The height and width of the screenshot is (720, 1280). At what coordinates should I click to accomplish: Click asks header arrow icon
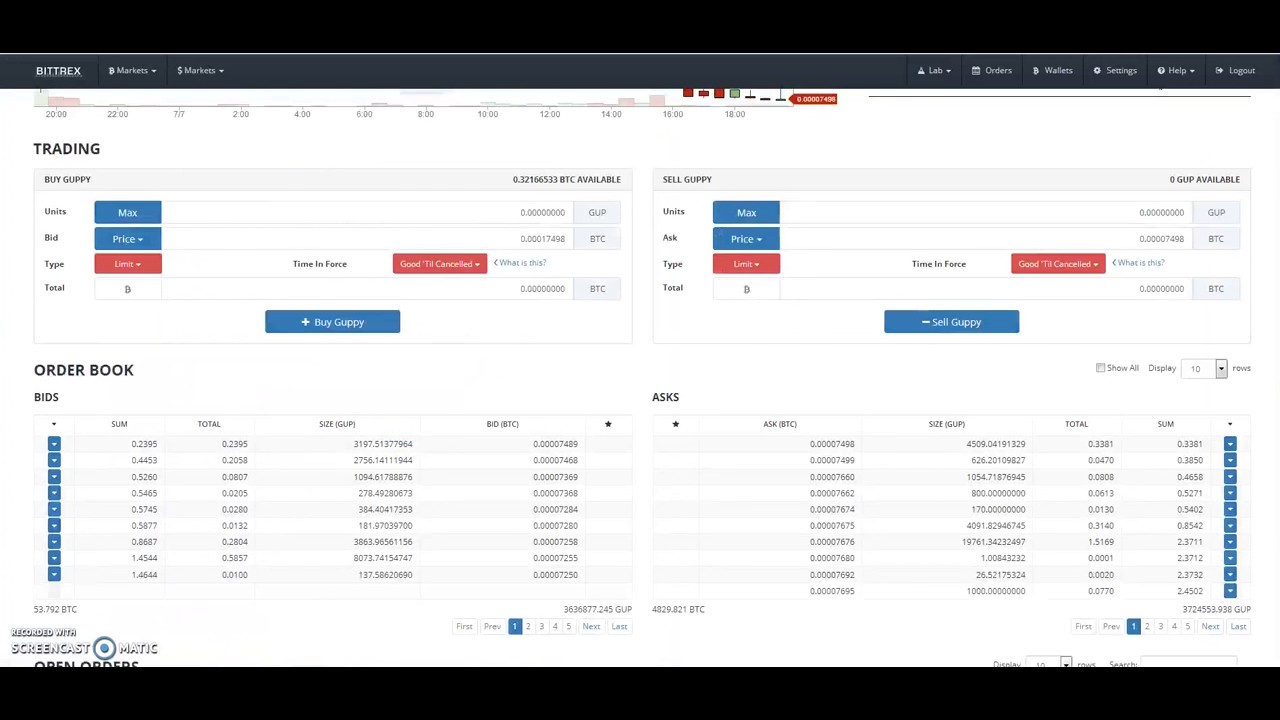click(1229, 425)
